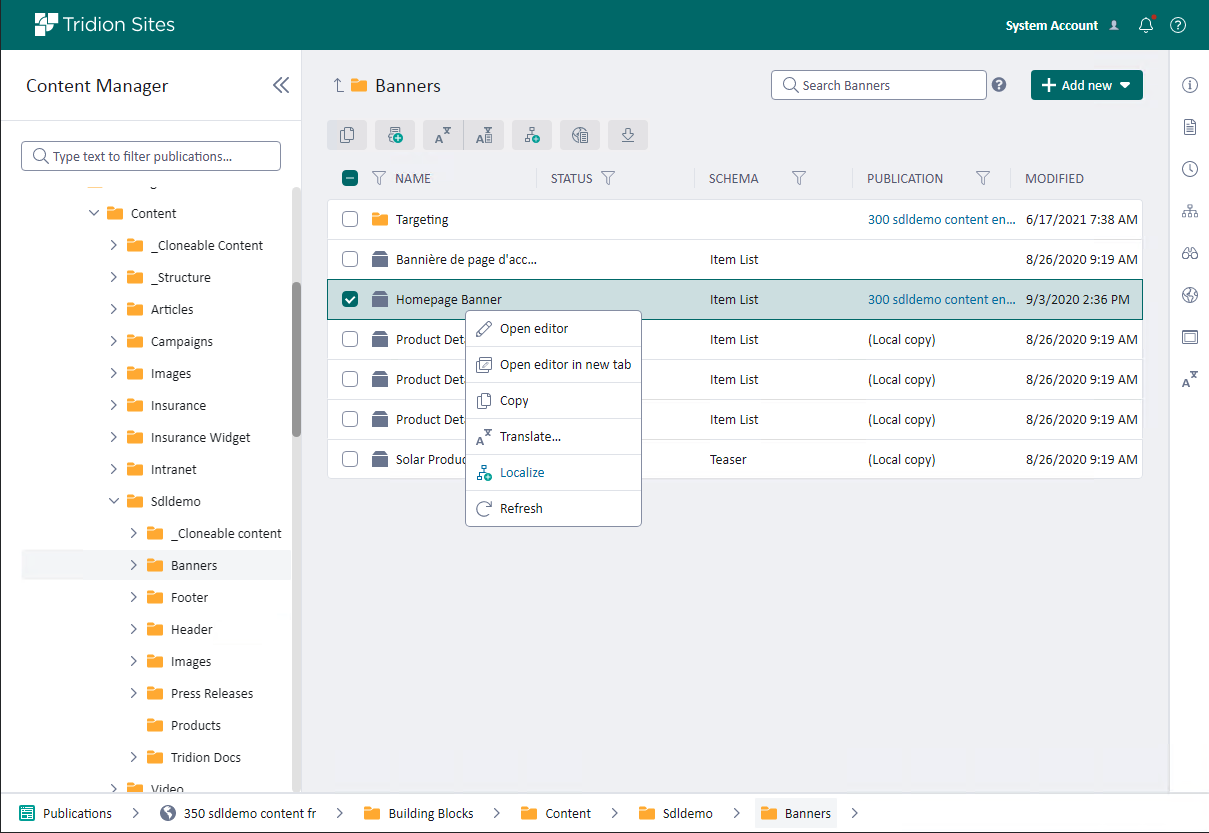Click the Copy icon in the toolbar

[x=347, y=136]
